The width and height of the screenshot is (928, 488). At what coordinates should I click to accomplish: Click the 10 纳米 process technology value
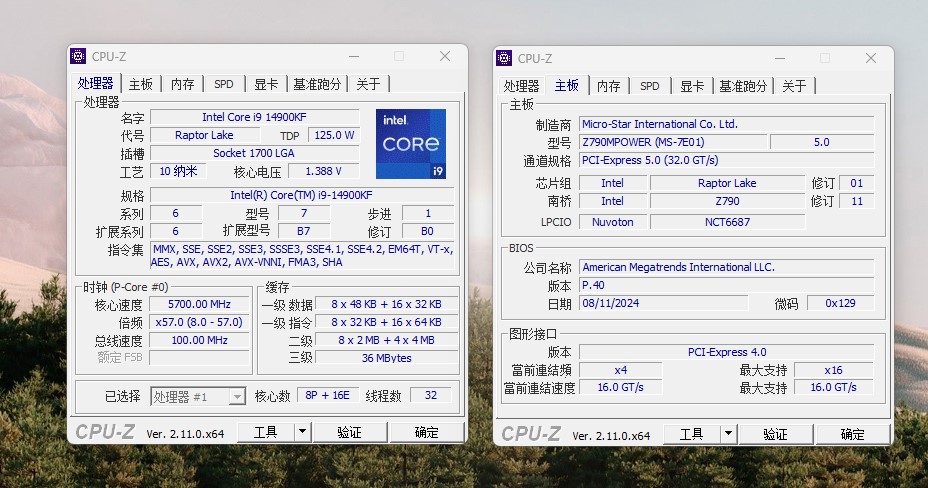point(178,171)
